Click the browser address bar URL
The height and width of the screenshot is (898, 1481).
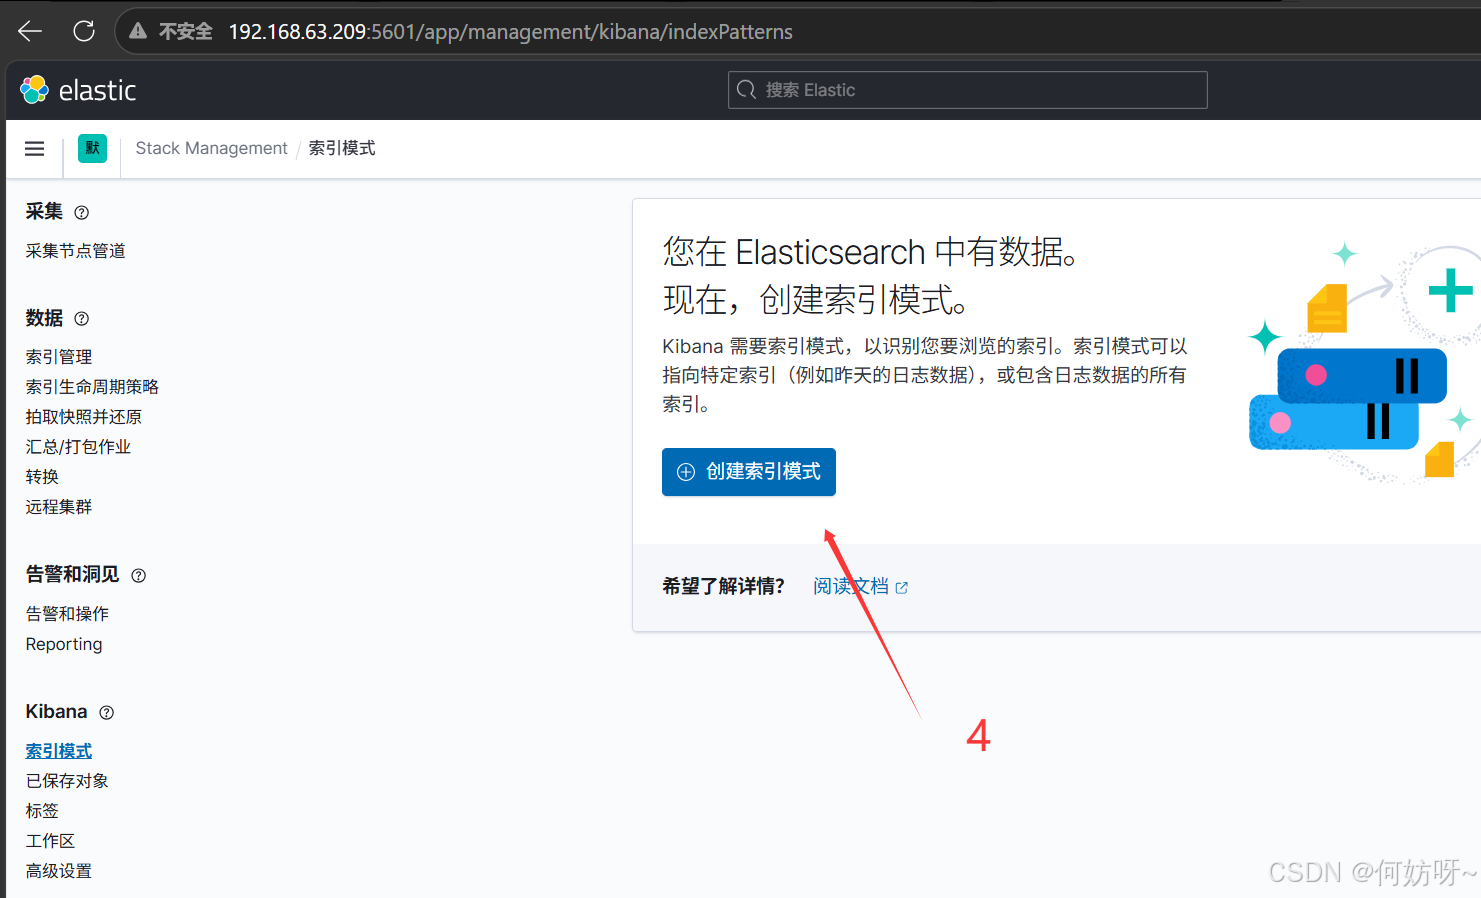tap(510, 32)
